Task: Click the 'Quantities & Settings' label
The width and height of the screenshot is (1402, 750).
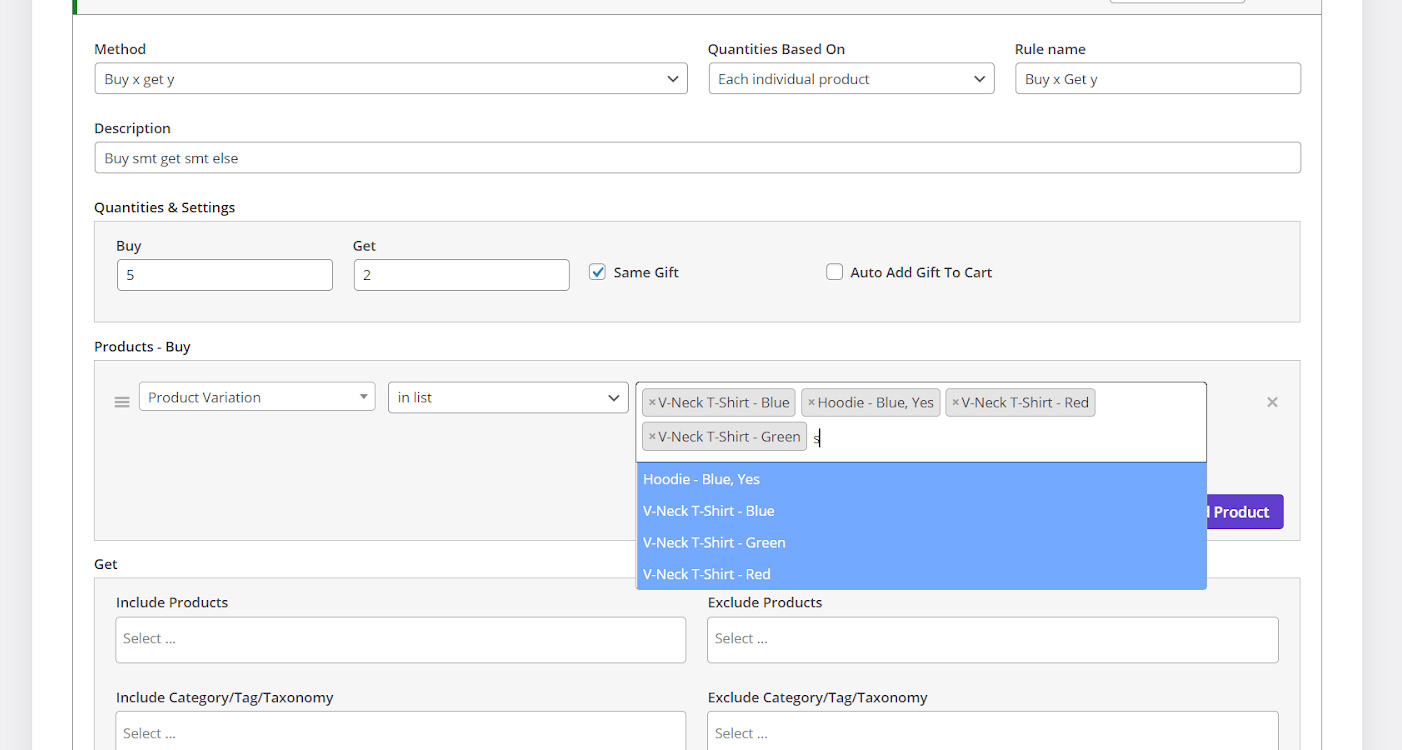Action: (165, 208)
